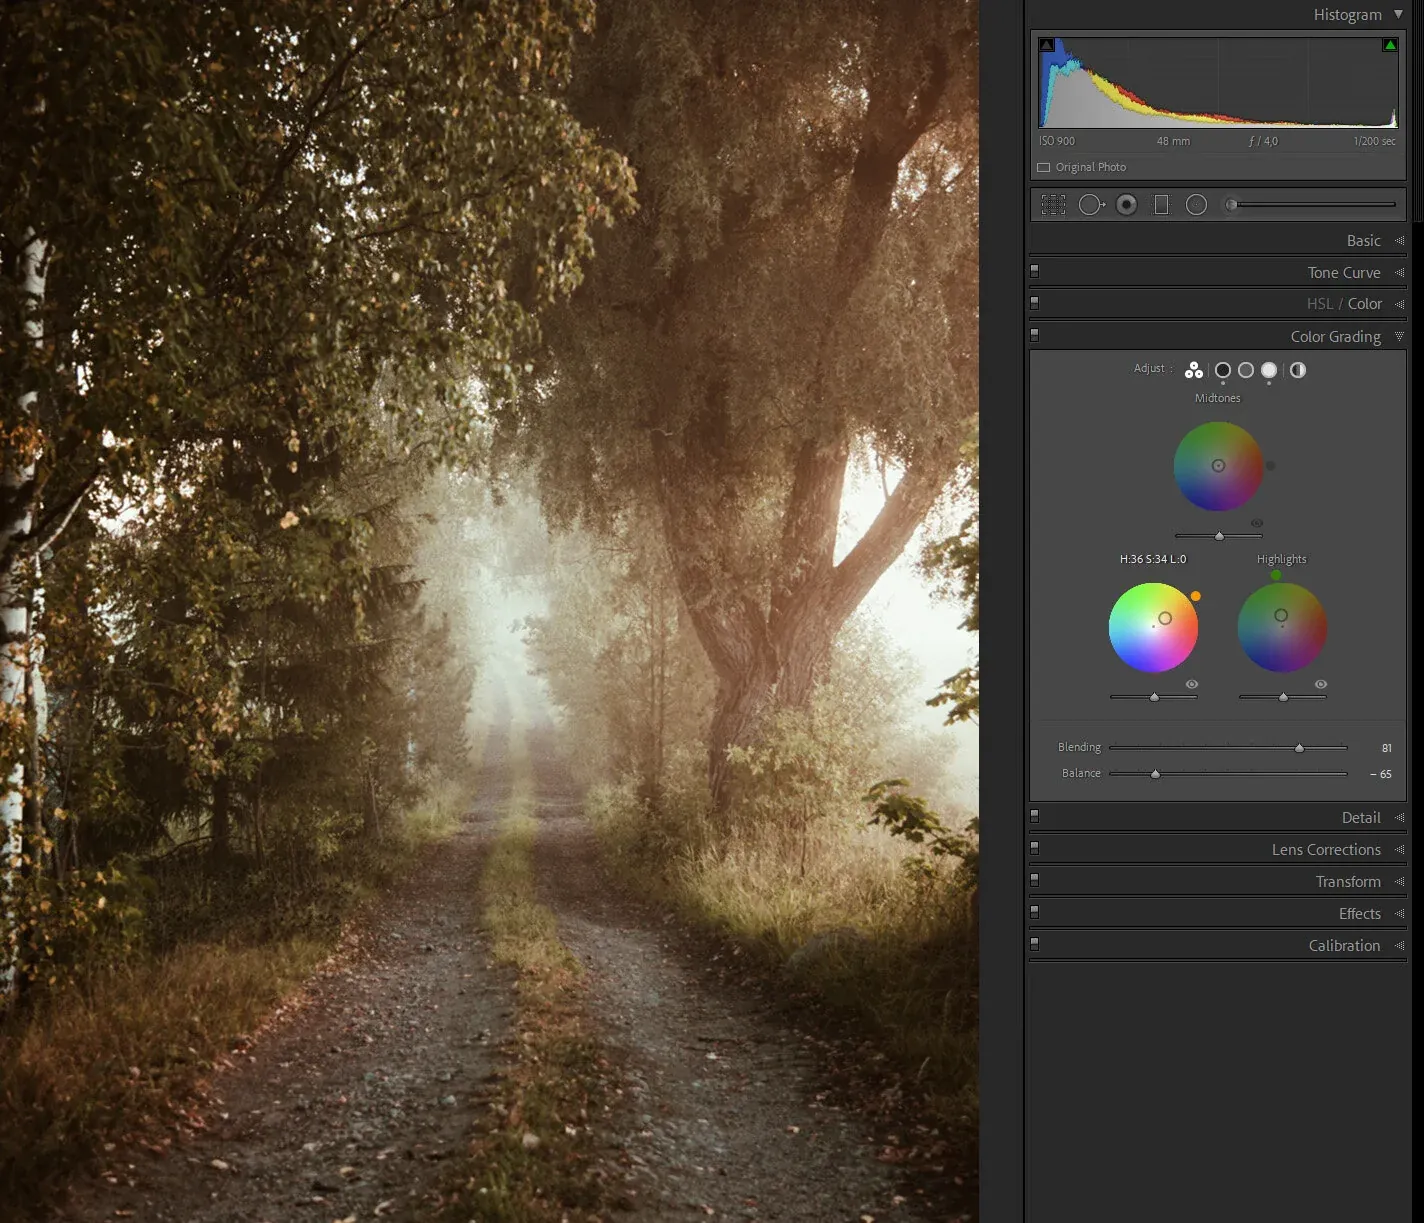Select the Graduated Filter tool
Viewport: 1424px width, 1223px height.
[1161, 205]
